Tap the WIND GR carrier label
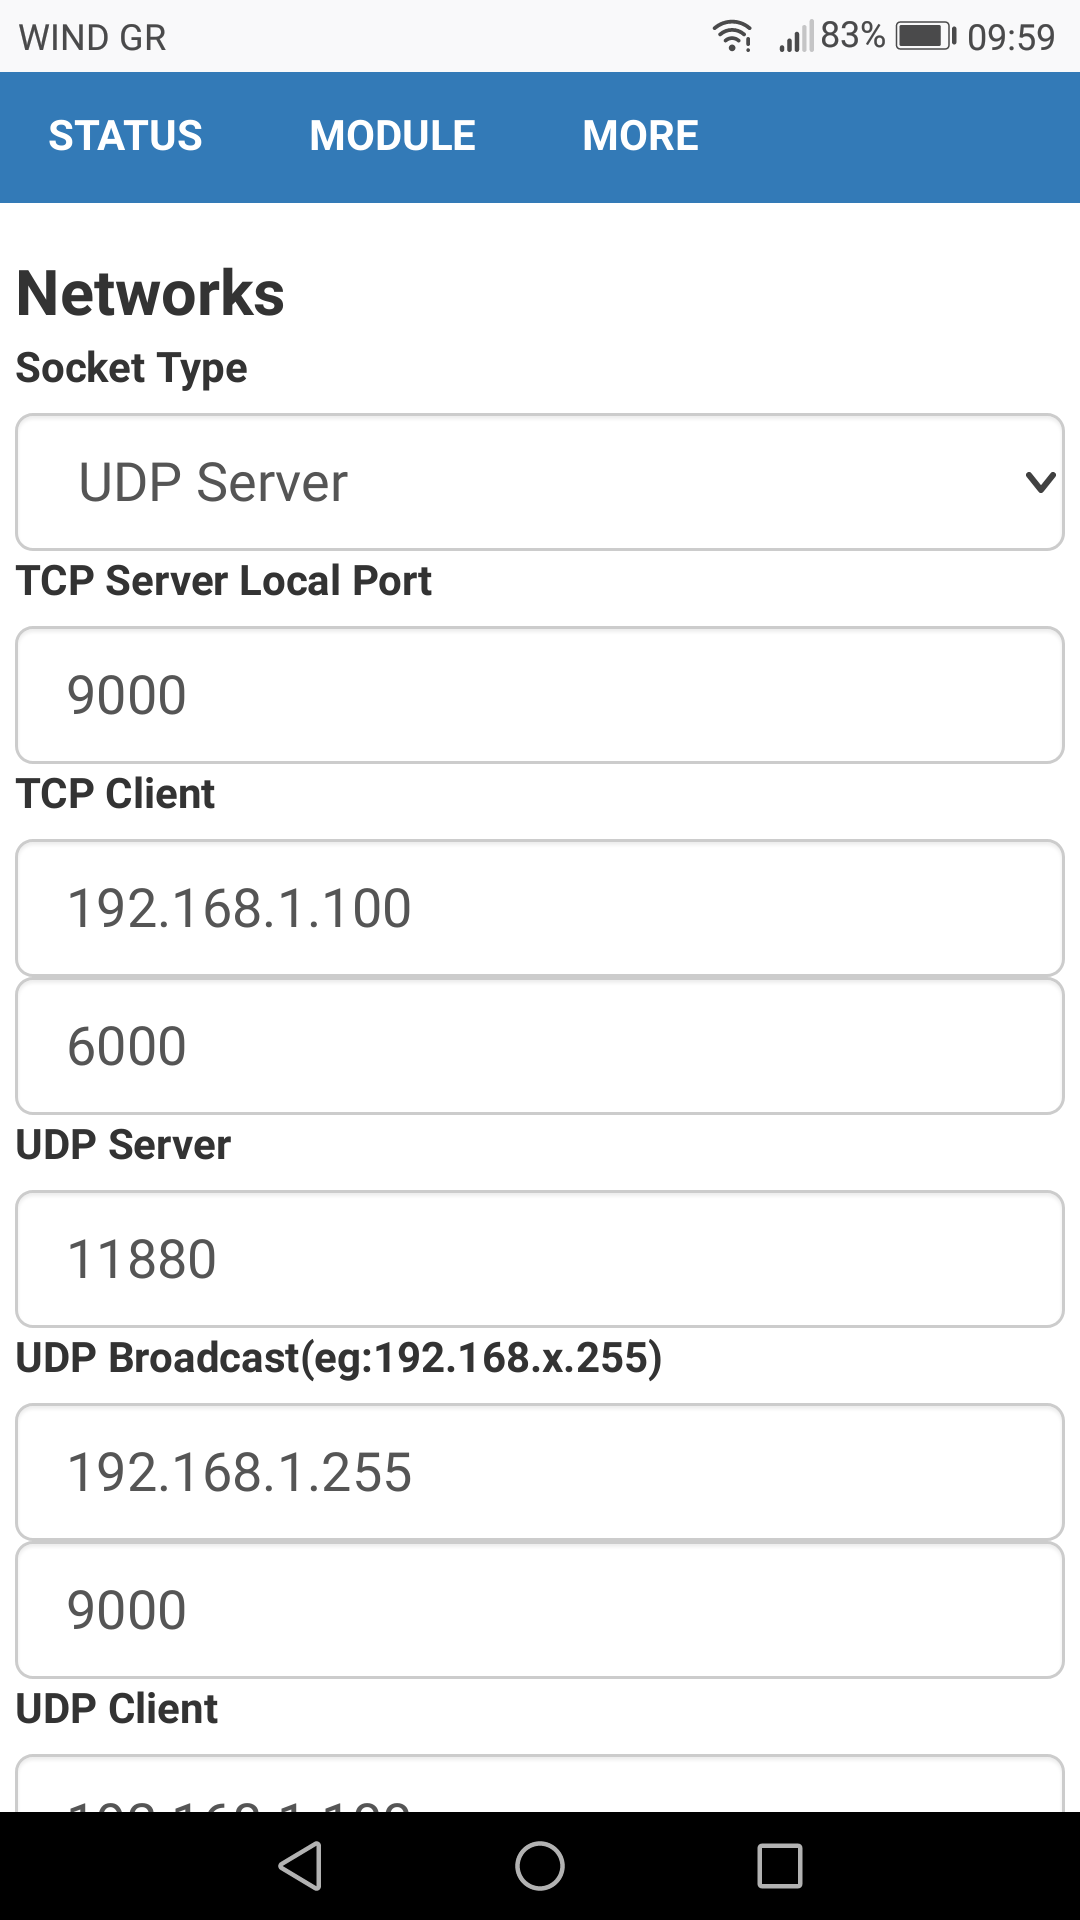Viewport: 1080px width, 1920px height. tap(93, 38)
